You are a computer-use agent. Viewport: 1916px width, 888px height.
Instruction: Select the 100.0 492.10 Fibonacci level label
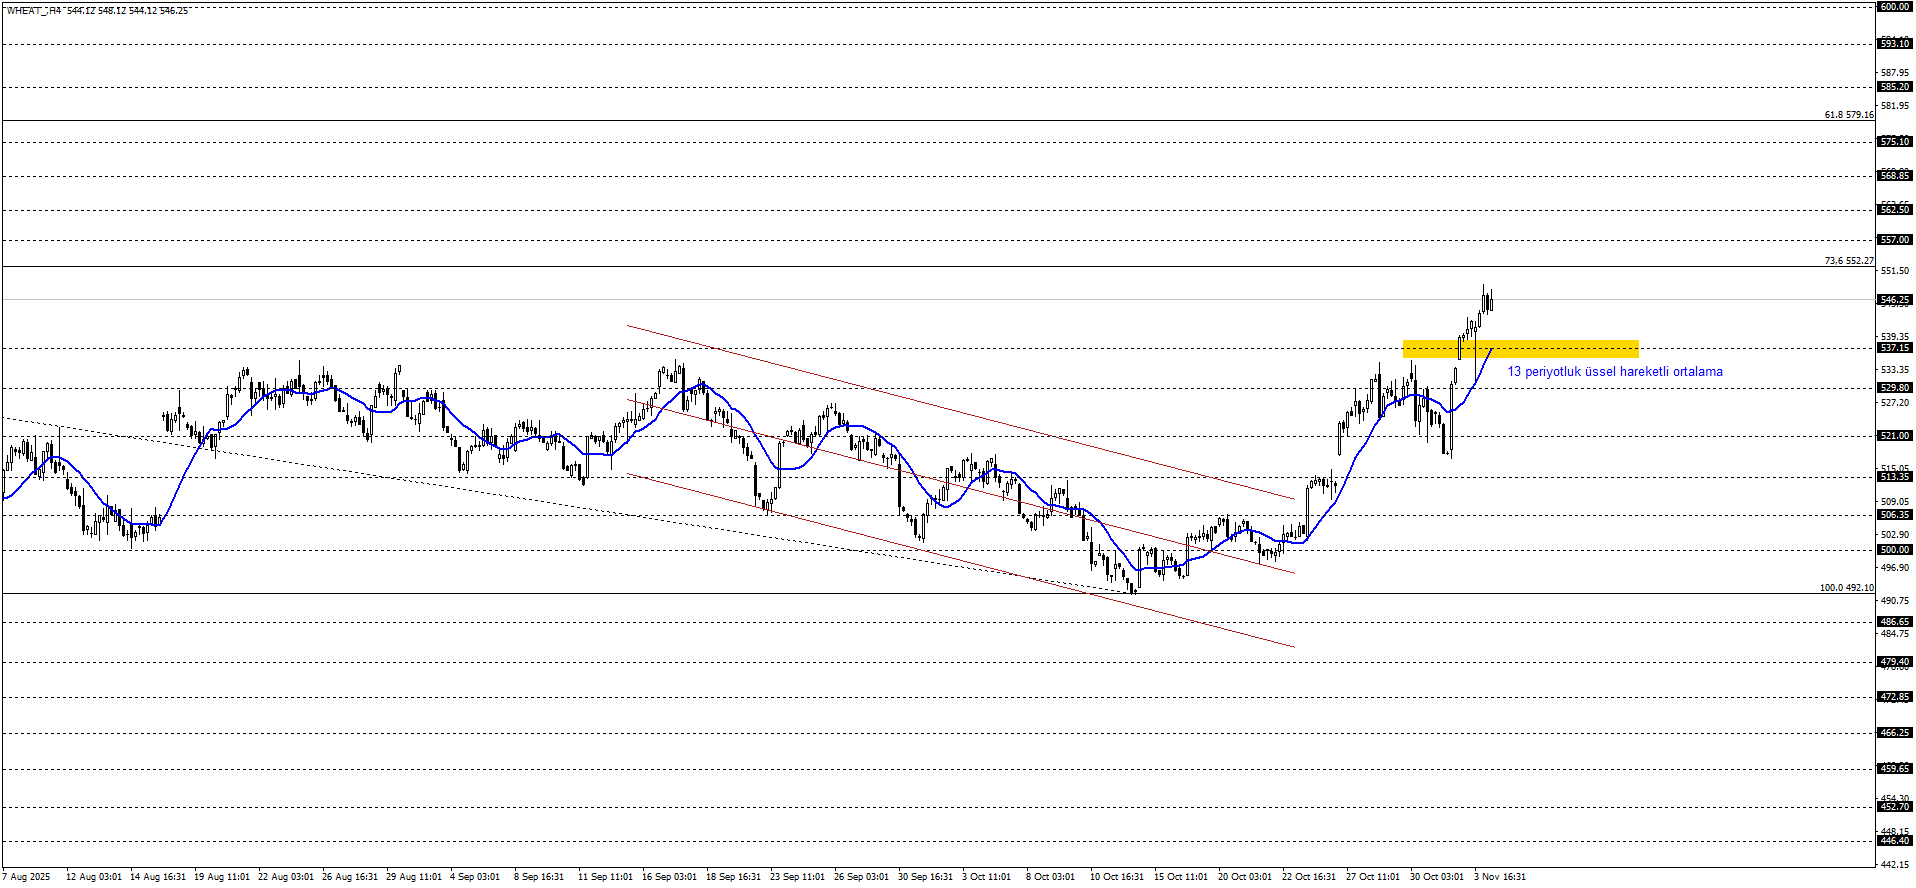[1846, 588]
